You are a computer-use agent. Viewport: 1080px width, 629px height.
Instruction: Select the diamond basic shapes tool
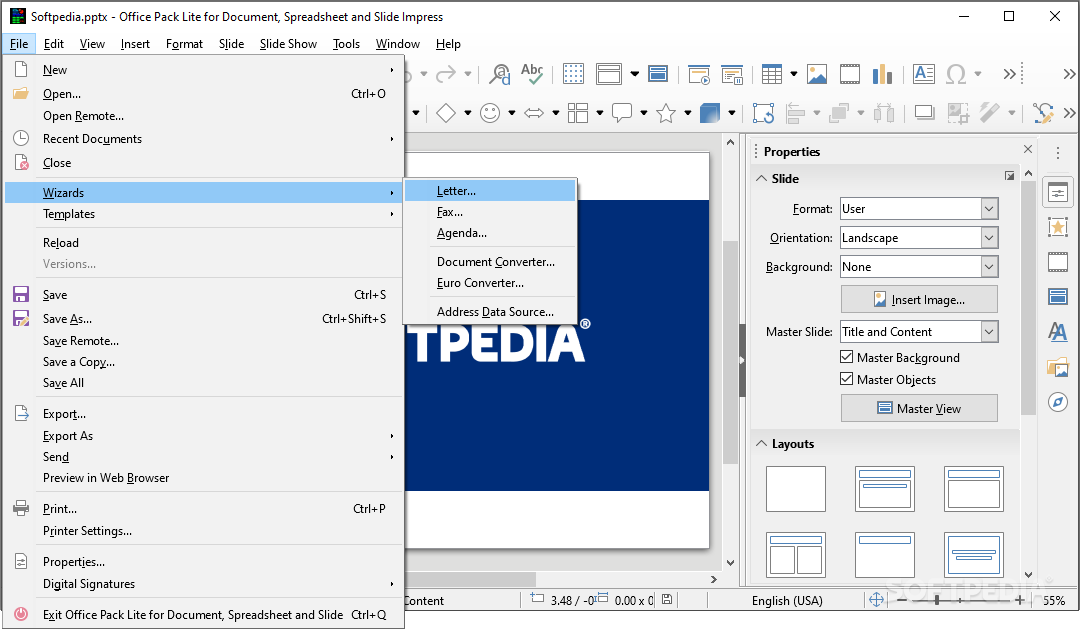point(446,113)
